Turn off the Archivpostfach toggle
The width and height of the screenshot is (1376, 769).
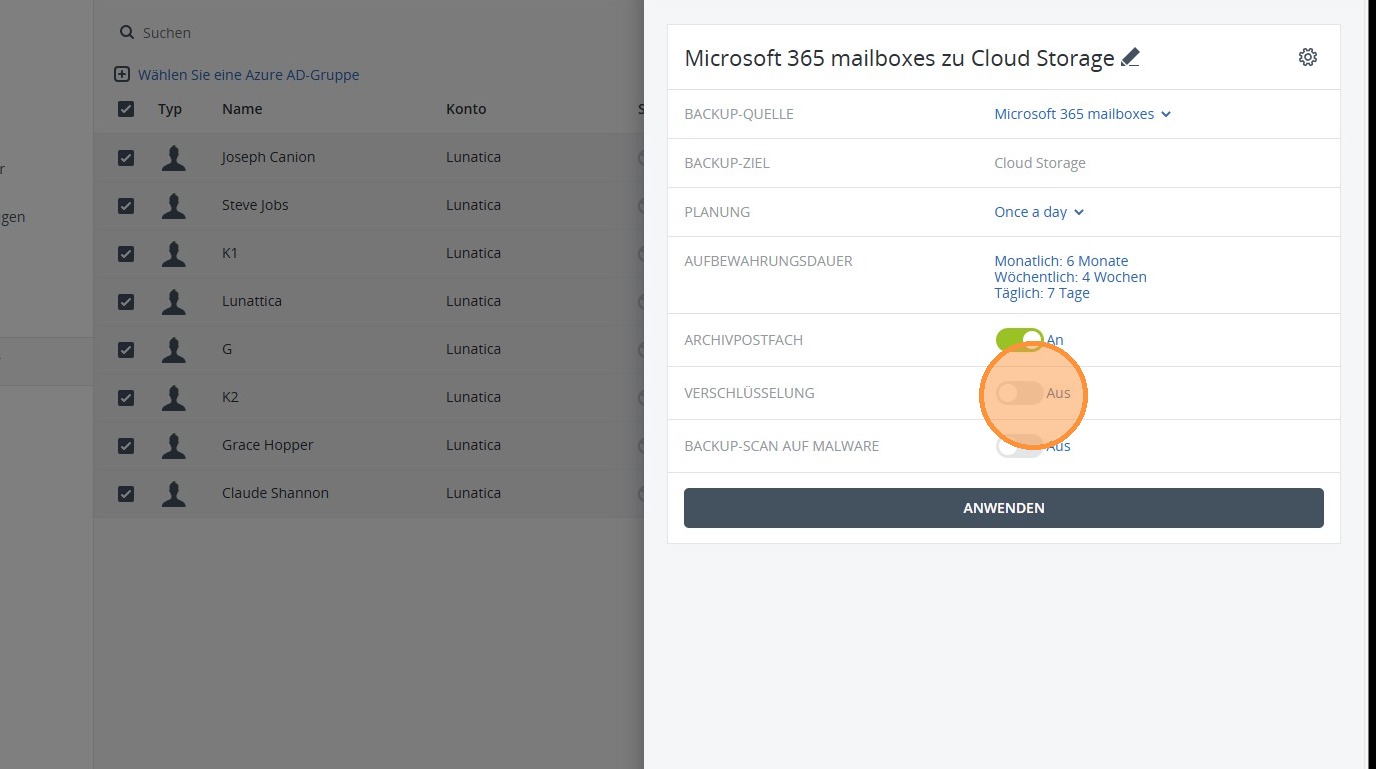click(x=1019, y=340)
